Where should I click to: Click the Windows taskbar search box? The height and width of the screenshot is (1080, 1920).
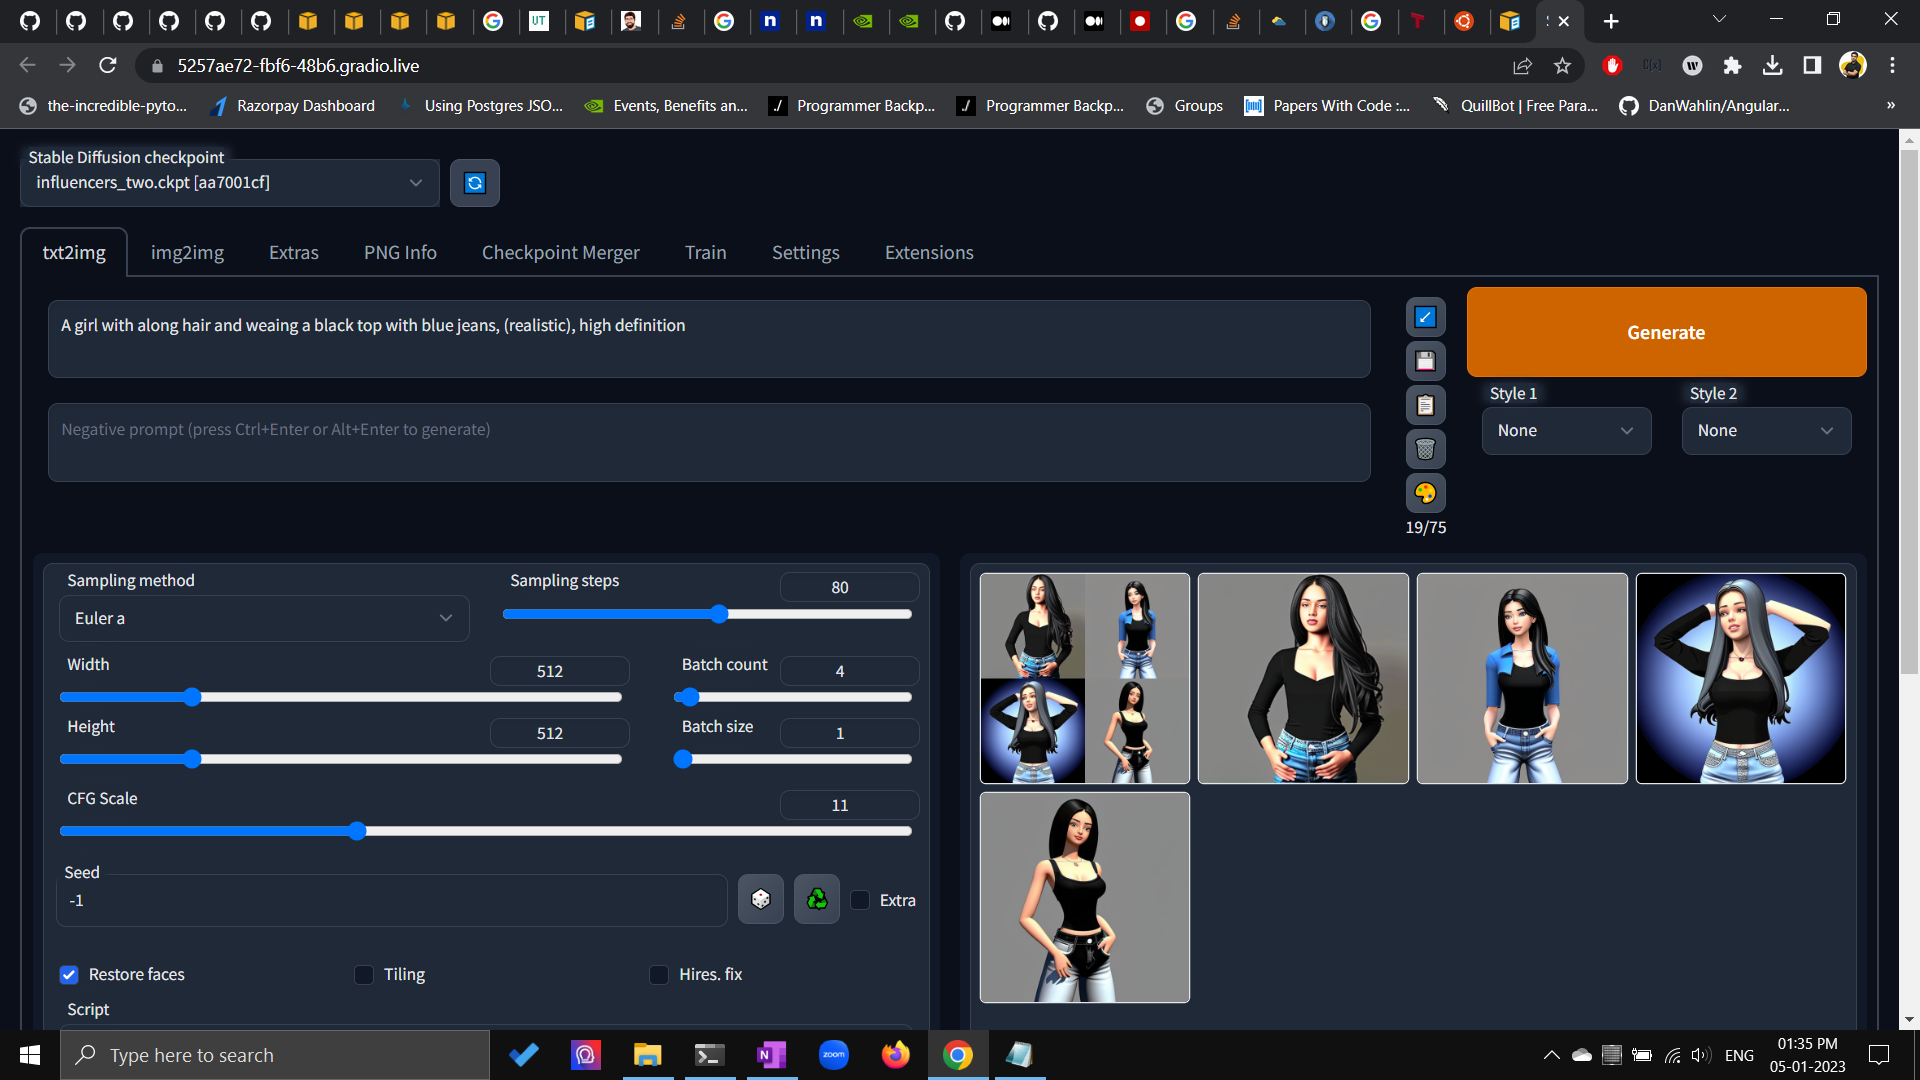(275, 1055)
